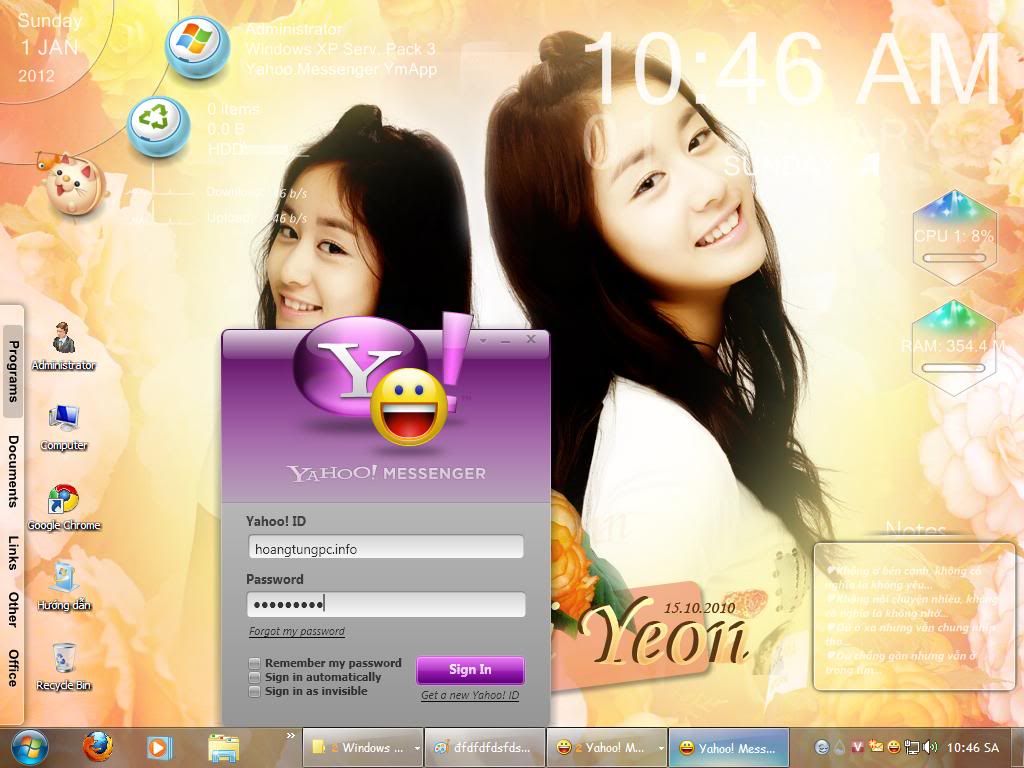Switch to the Links sidebar tab
This screenshot has width=1024, height=768.
(x=13, y=552)
